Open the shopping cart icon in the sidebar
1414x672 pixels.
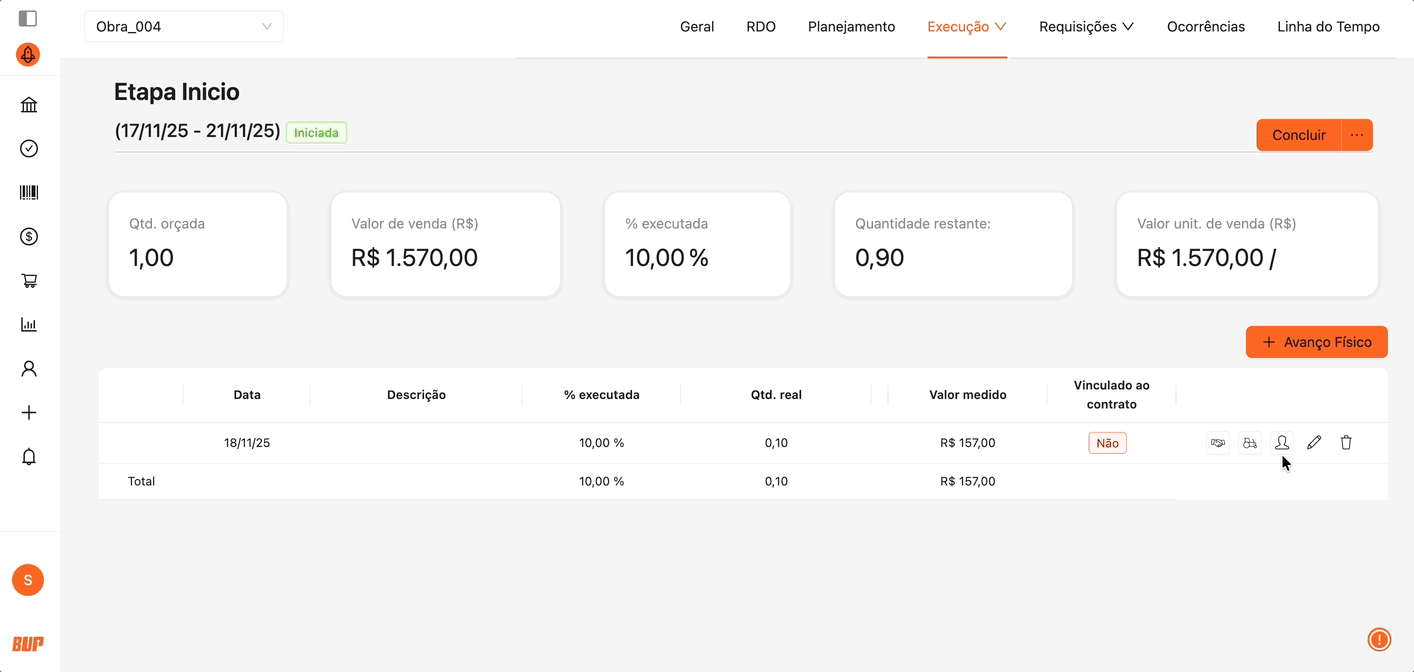[29, 281]
